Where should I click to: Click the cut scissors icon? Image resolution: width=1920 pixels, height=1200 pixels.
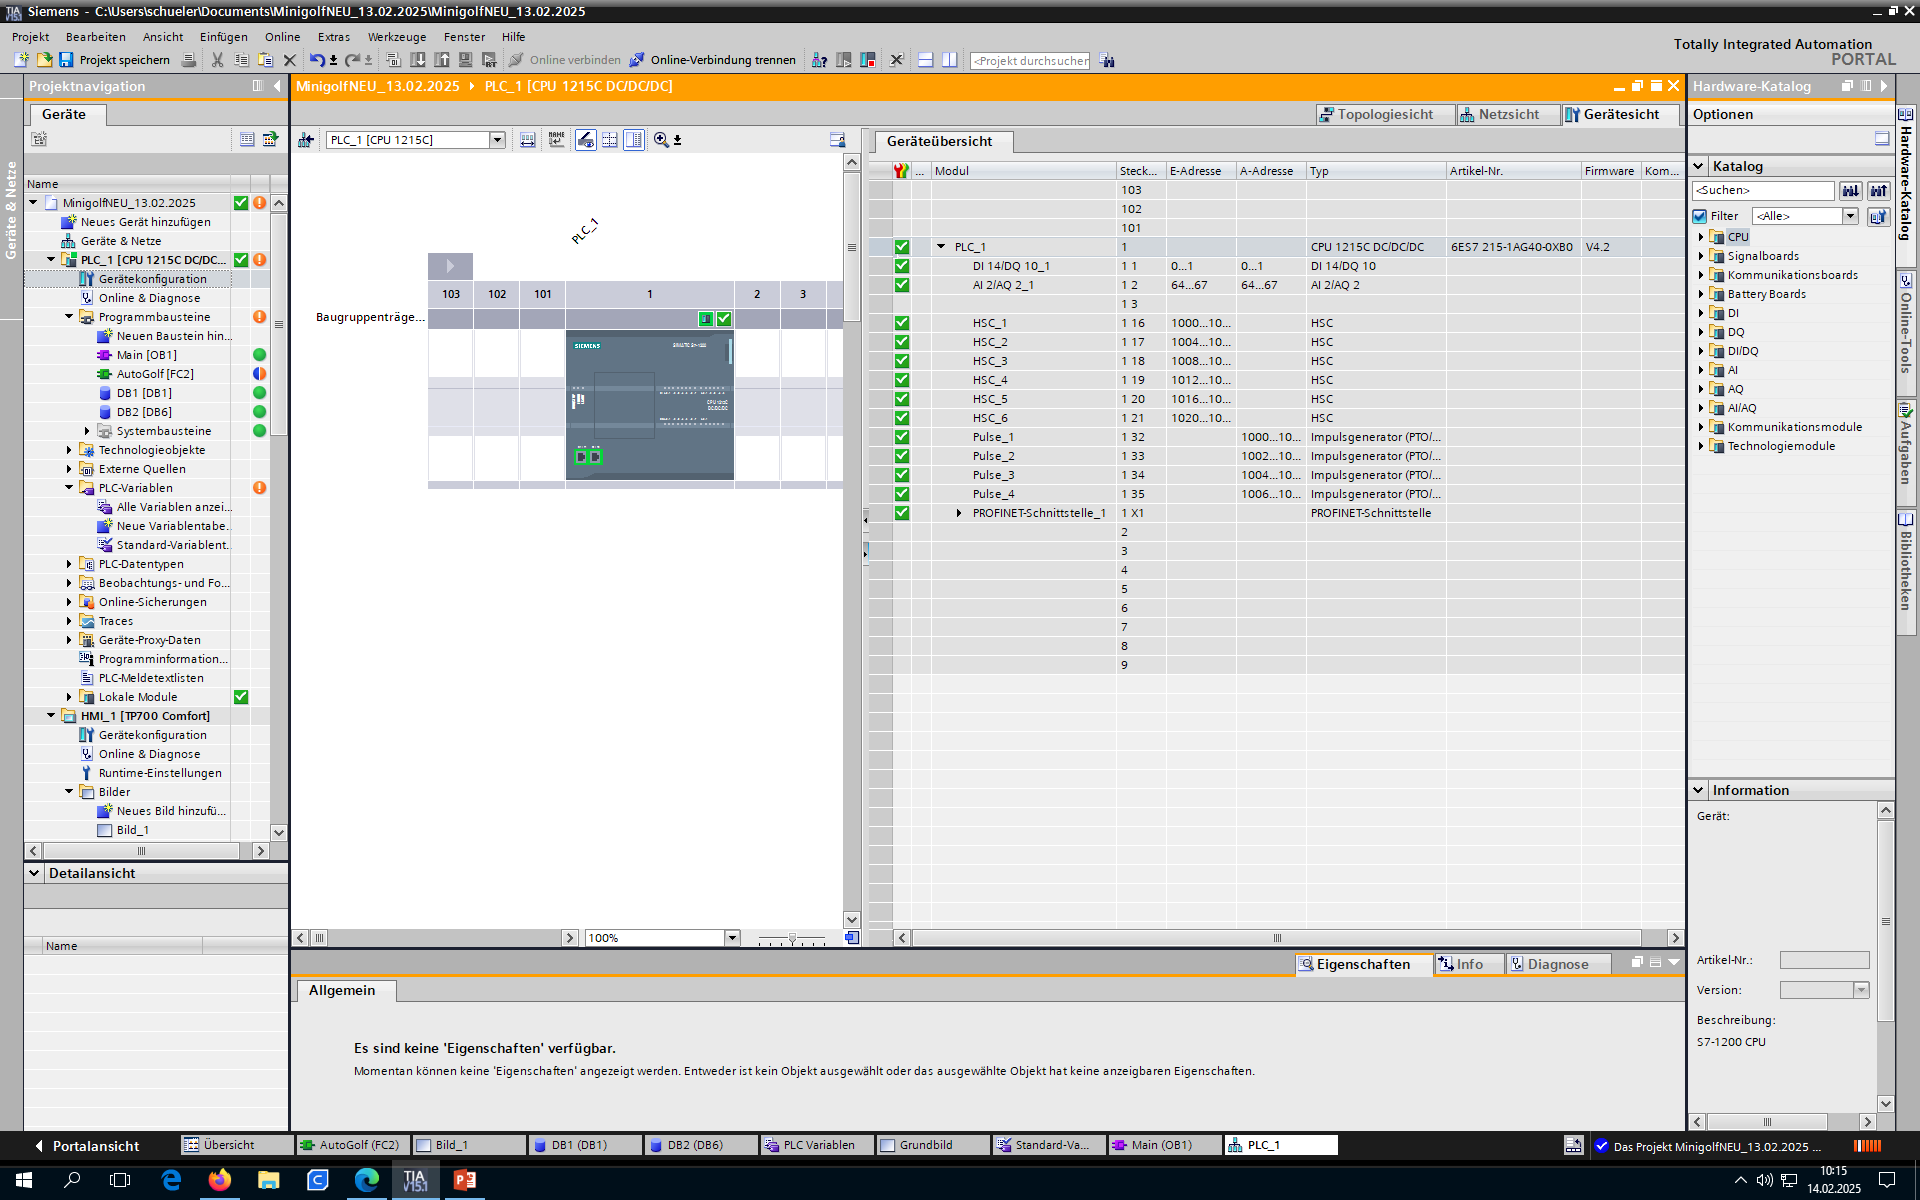pos(217,60)
